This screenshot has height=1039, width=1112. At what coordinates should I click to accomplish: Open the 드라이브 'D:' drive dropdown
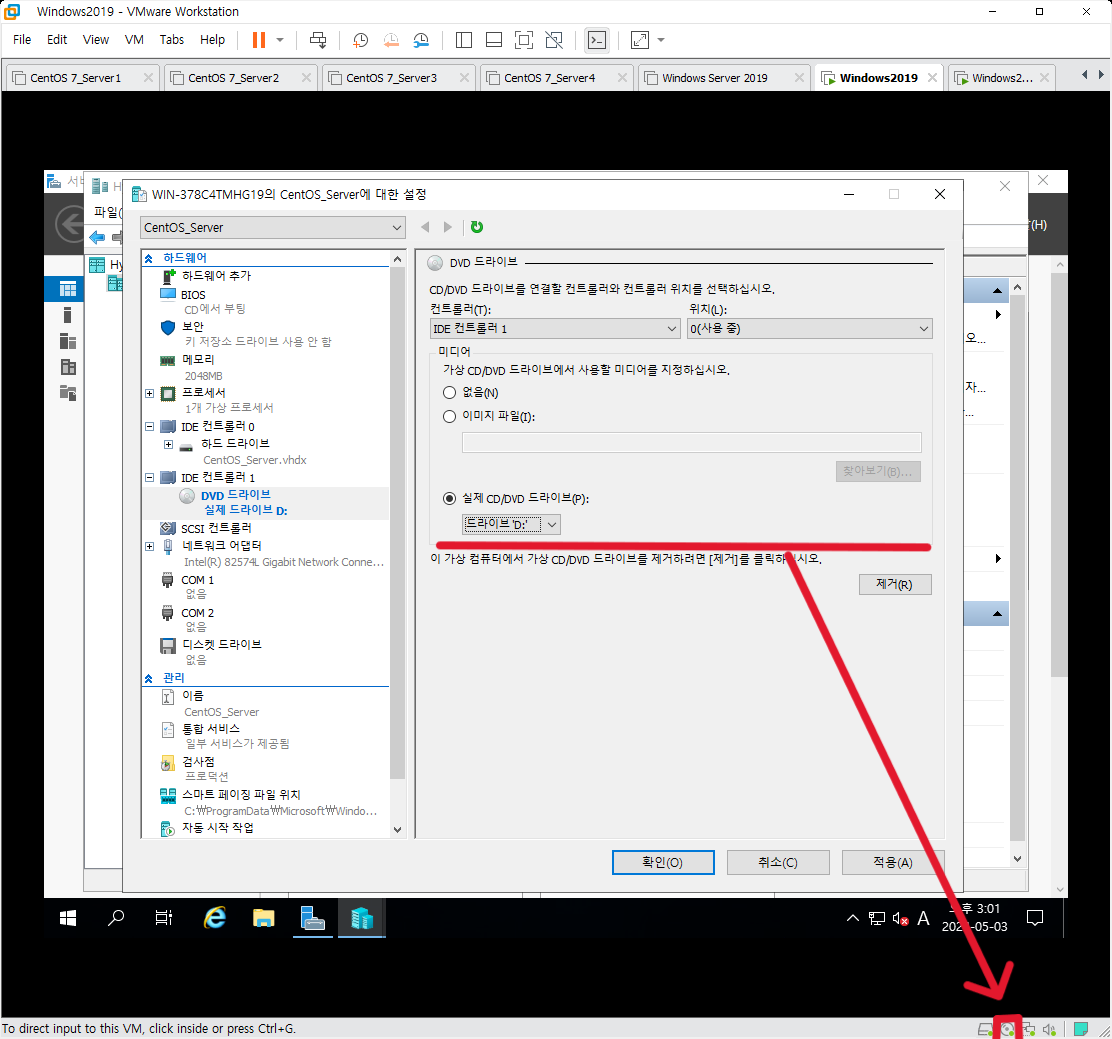(511, 525)
